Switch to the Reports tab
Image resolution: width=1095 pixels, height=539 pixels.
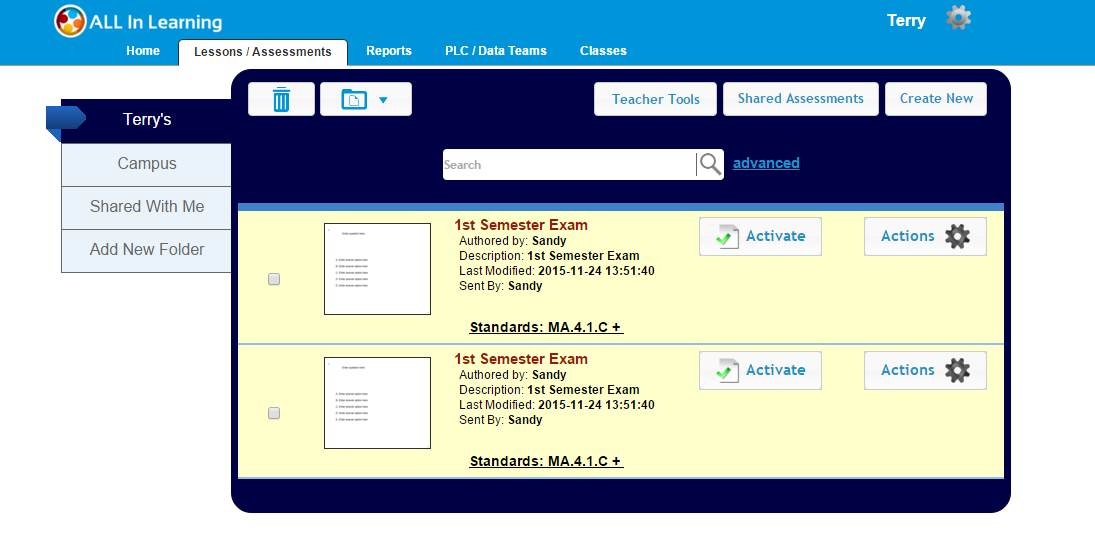tap(389, 51)
